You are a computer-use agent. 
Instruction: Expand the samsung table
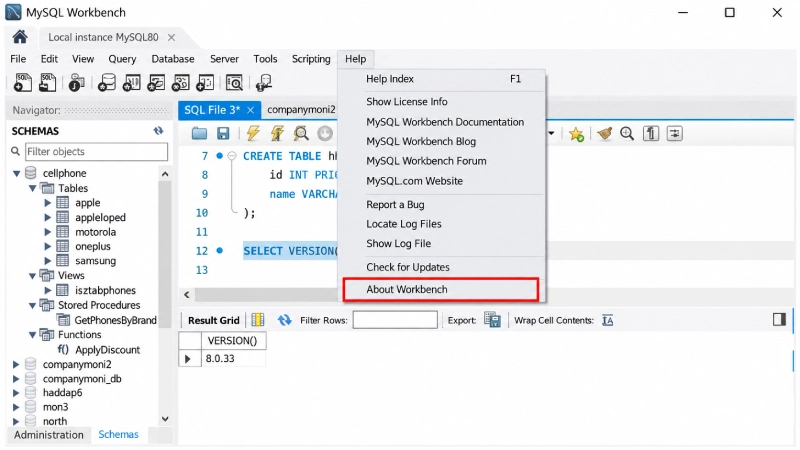48,261
